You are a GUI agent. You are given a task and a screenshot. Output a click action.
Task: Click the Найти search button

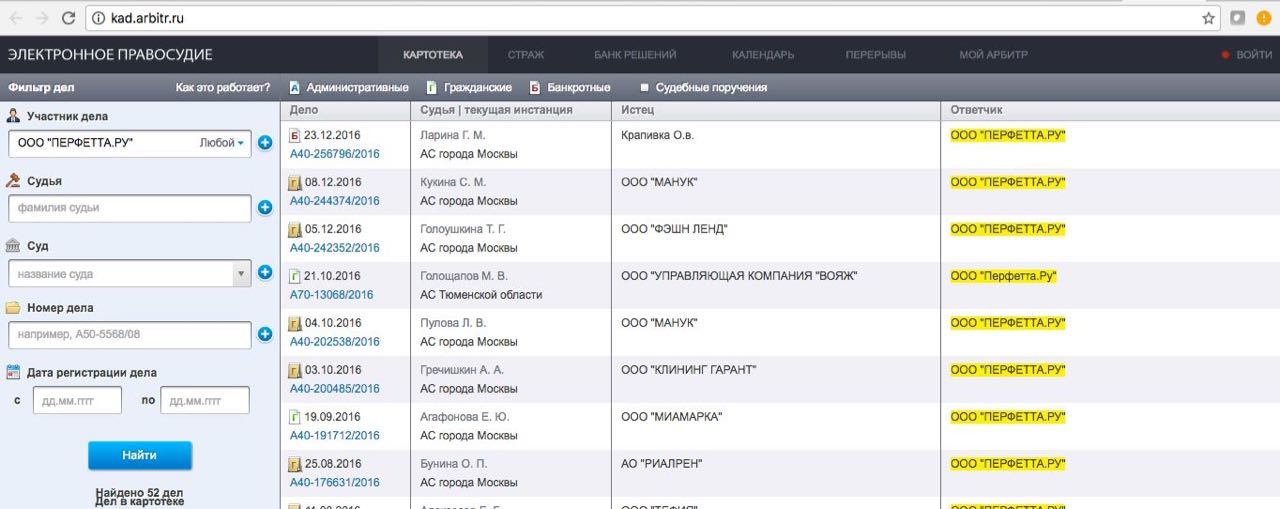(x=140, y=455)
